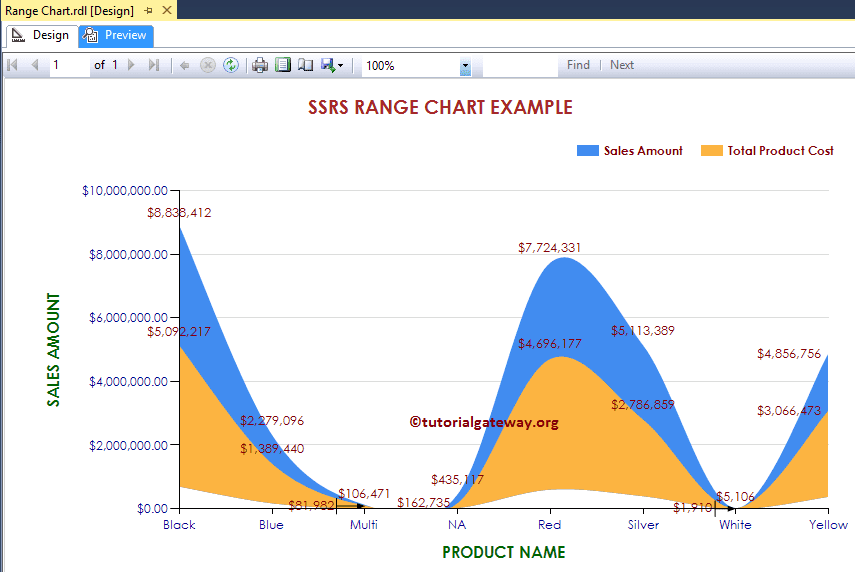Switch to the Design tab
Image resolution: width=855 pixels, height=572 pixels.
pyautogui.click(x=41, y=35)
